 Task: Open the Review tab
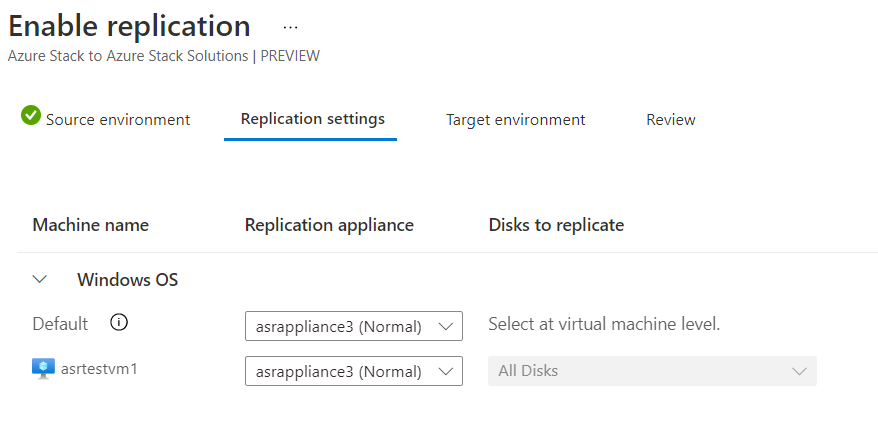pos(670,120)
